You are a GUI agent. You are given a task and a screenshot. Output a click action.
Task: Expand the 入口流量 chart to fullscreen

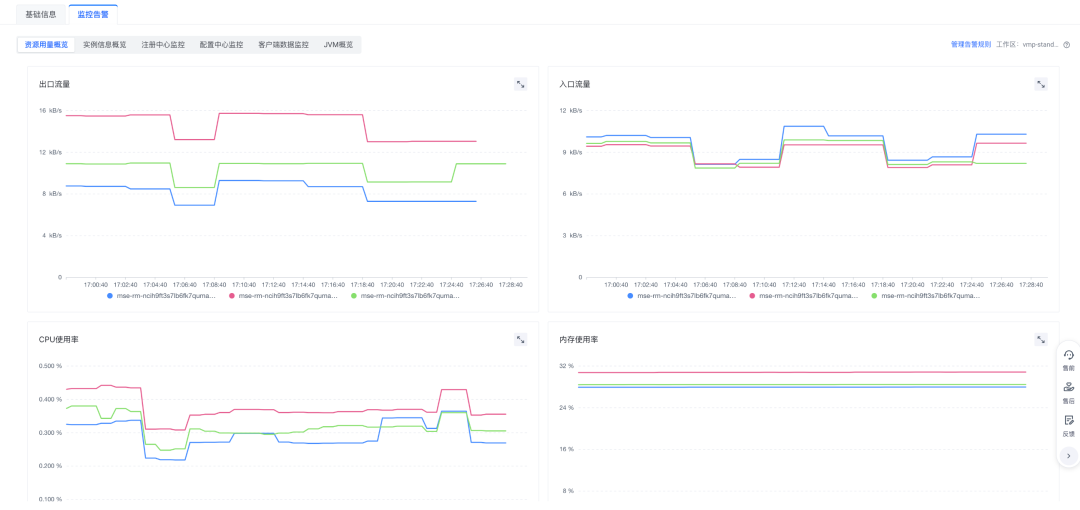click(x=1041, y=84)
